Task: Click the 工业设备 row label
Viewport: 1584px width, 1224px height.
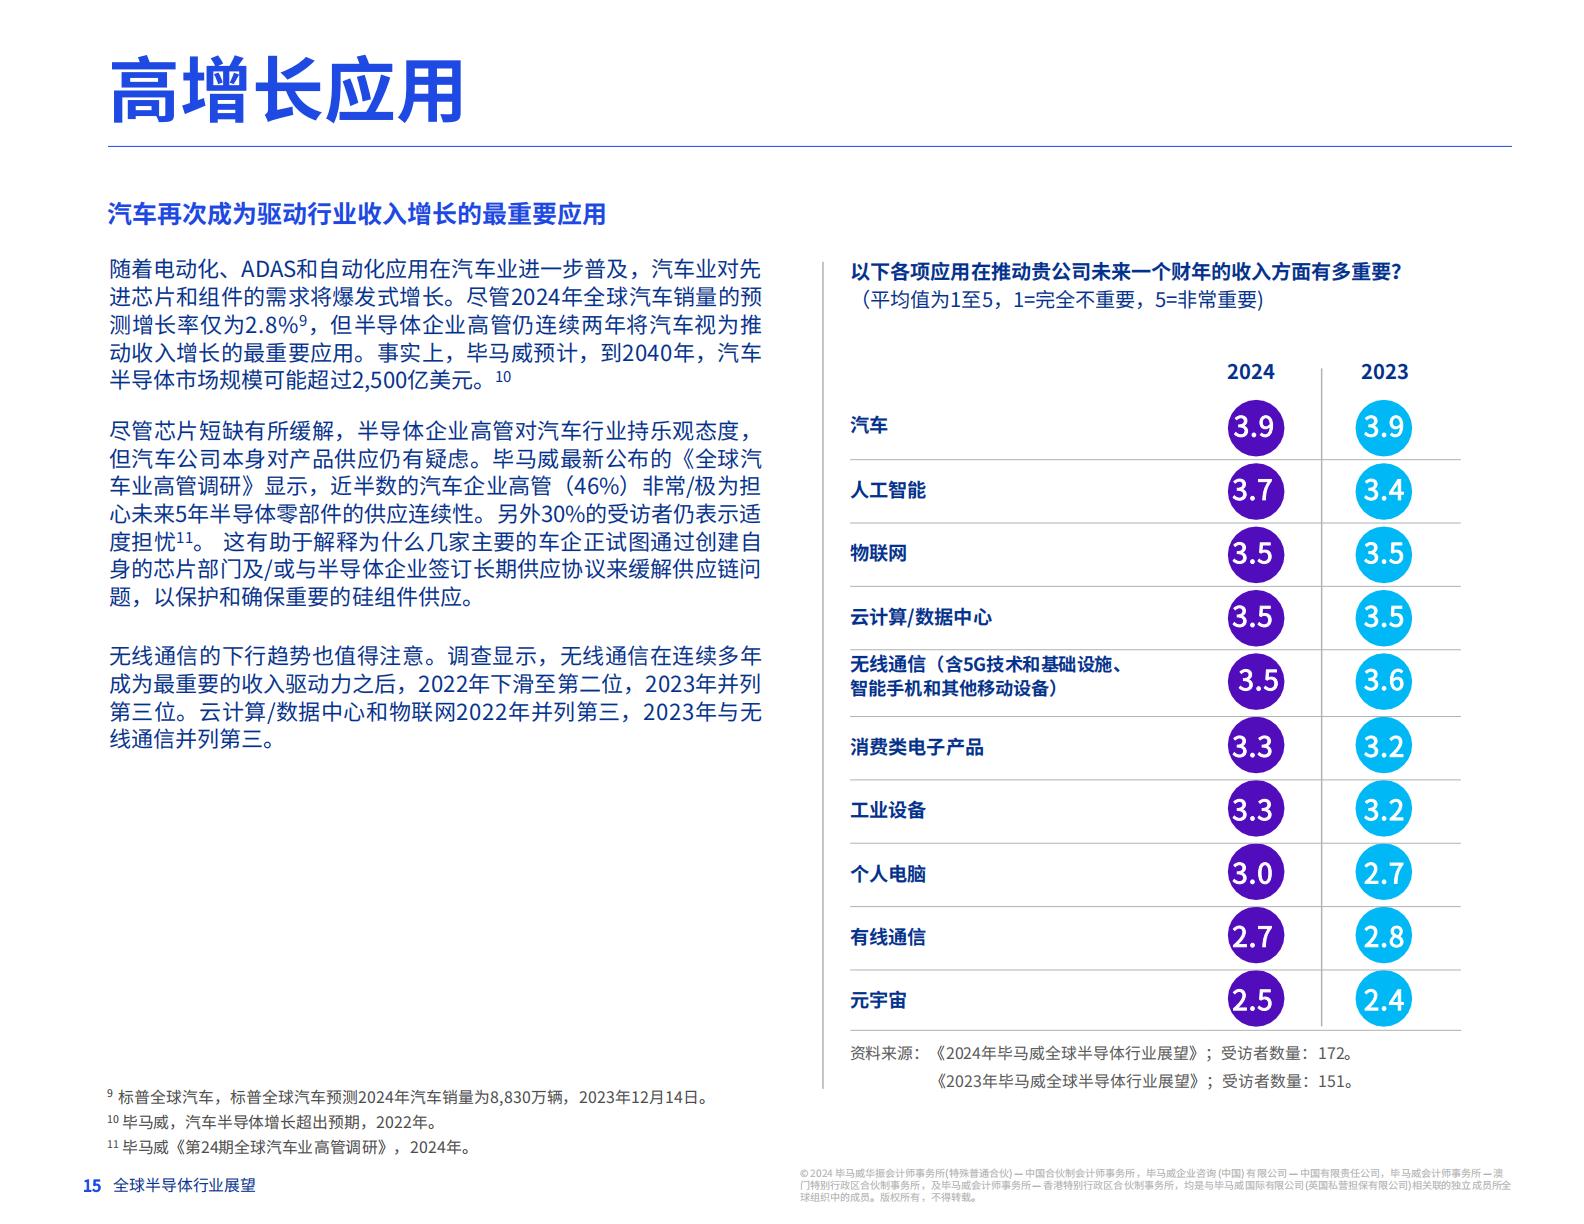Action: (x=888, y=810)
